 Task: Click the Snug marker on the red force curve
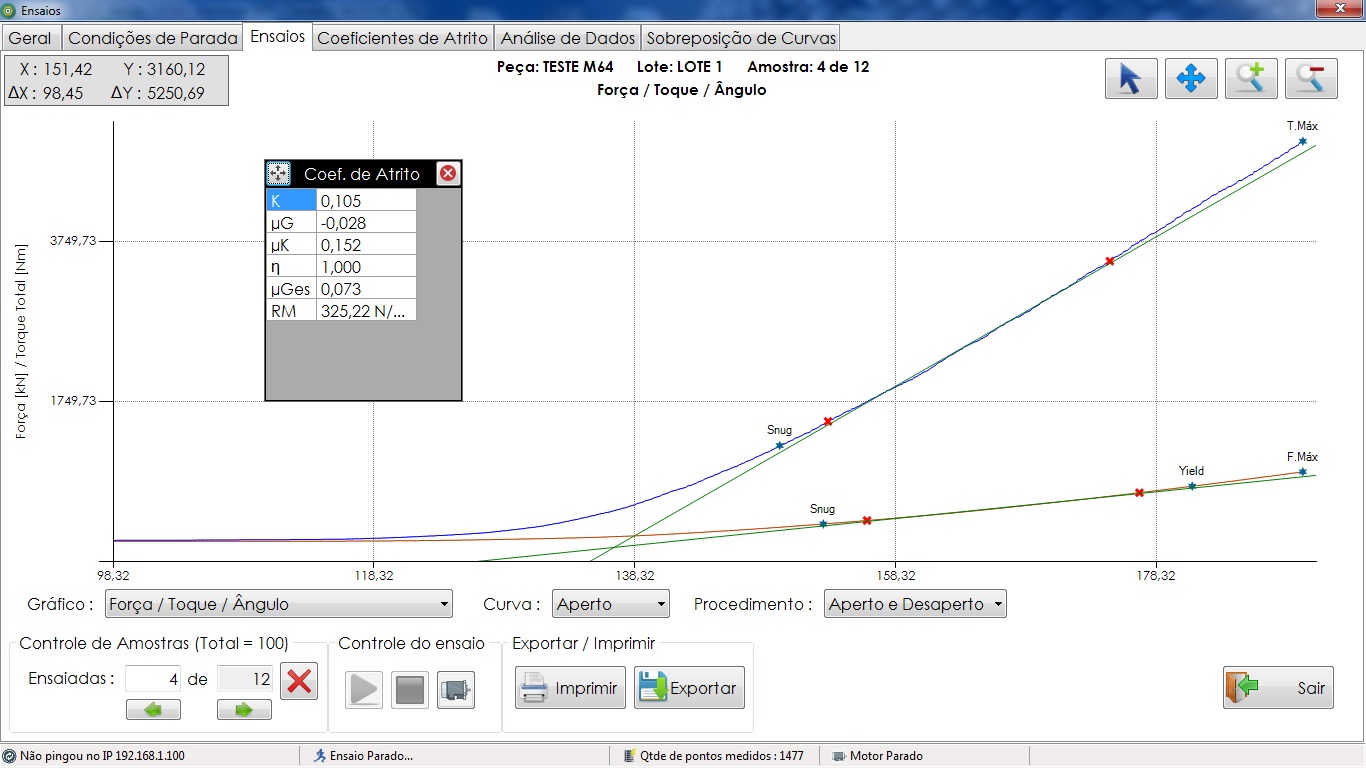point(823,524)
